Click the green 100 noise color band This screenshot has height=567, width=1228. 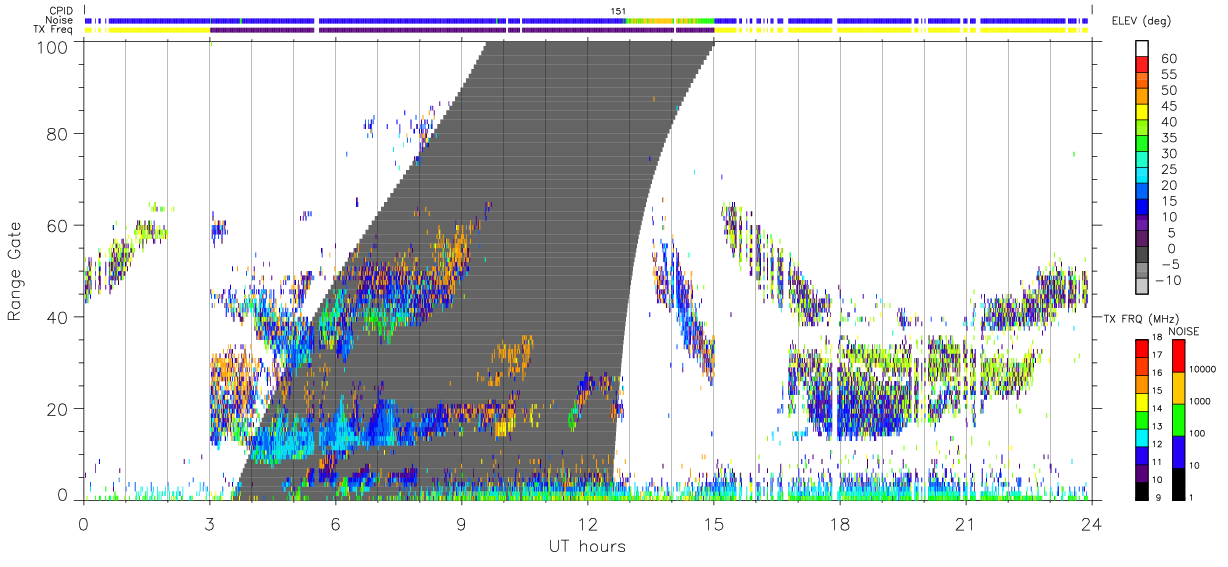[x=1179, y=420]
